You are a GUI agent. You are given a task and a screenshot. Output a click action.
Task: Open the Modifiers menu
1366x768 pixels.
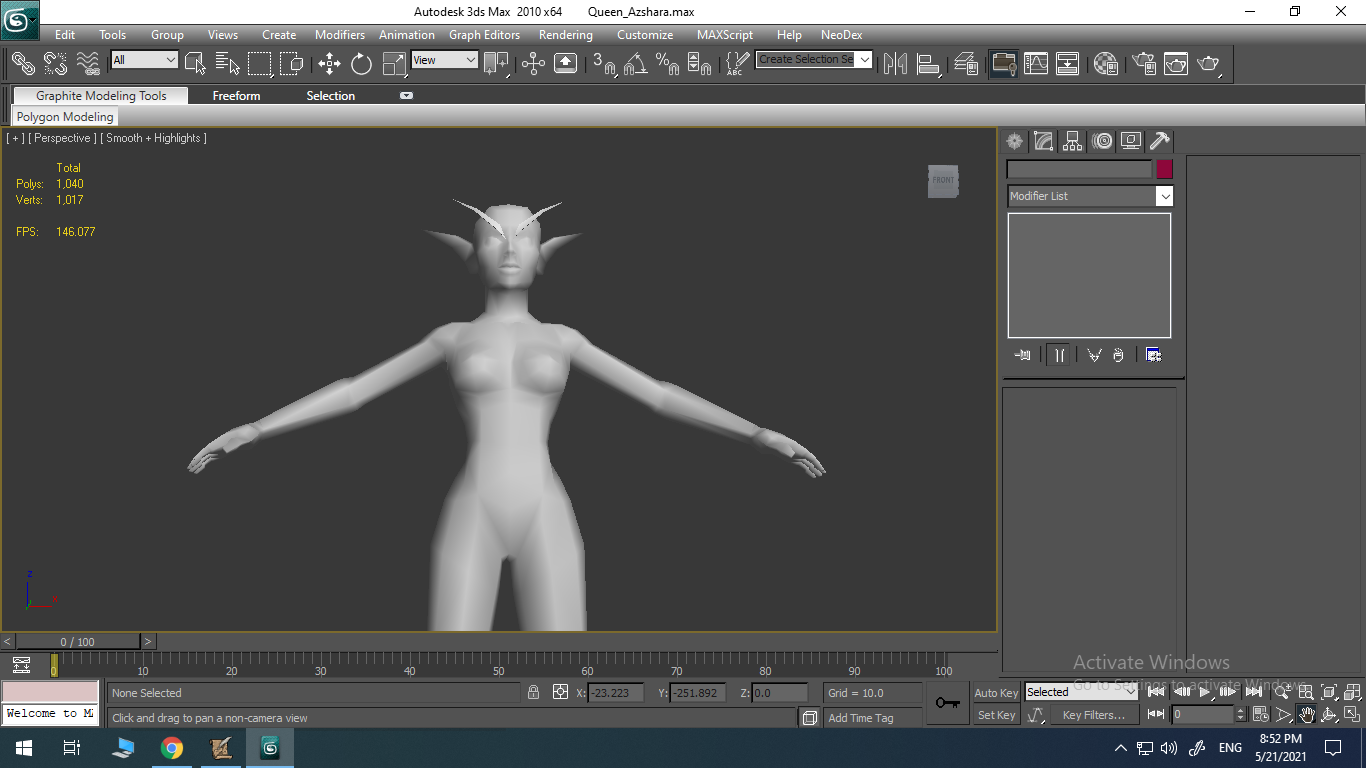tap(340, 35)
